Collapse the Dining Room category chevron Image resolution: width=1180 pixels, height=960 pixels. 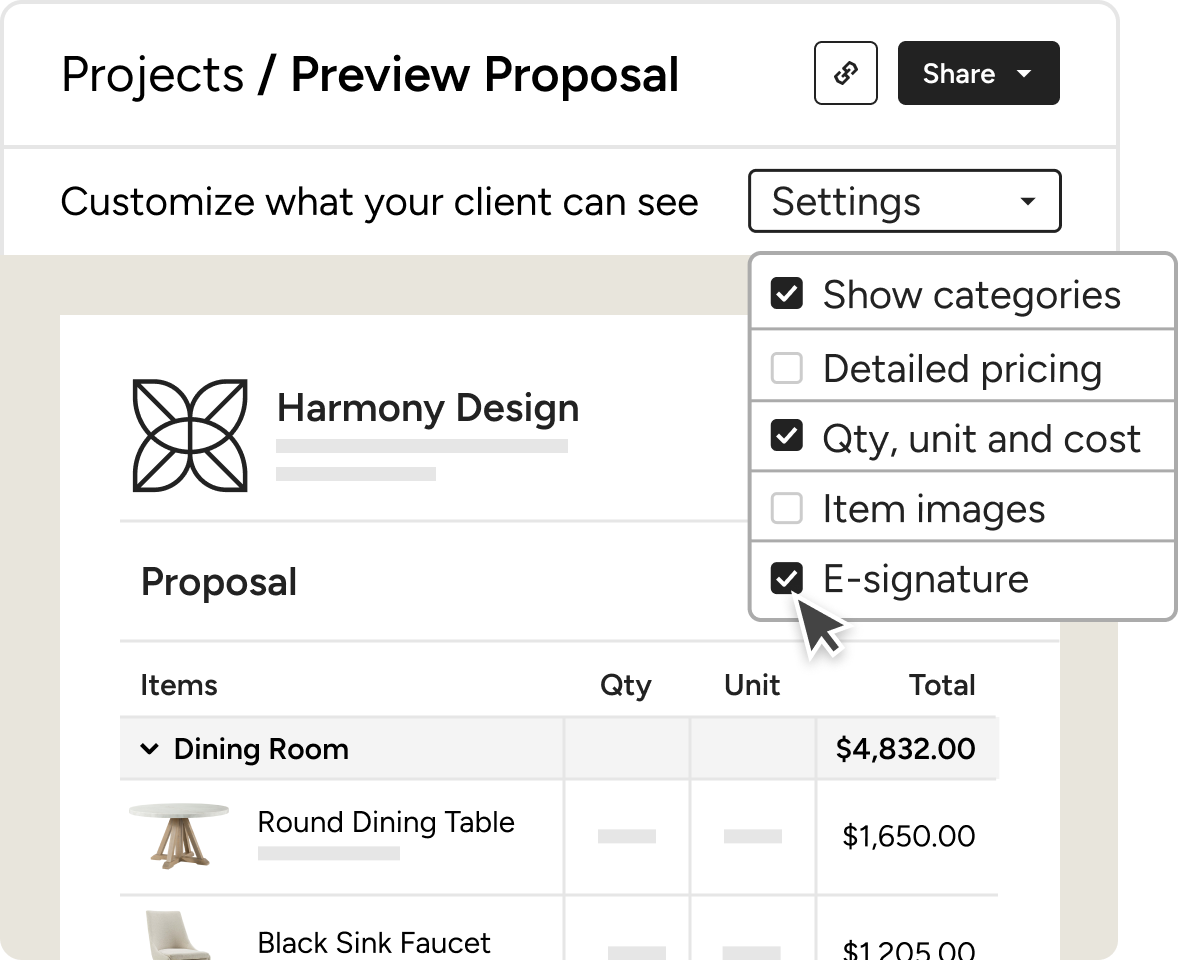[150, 749]
